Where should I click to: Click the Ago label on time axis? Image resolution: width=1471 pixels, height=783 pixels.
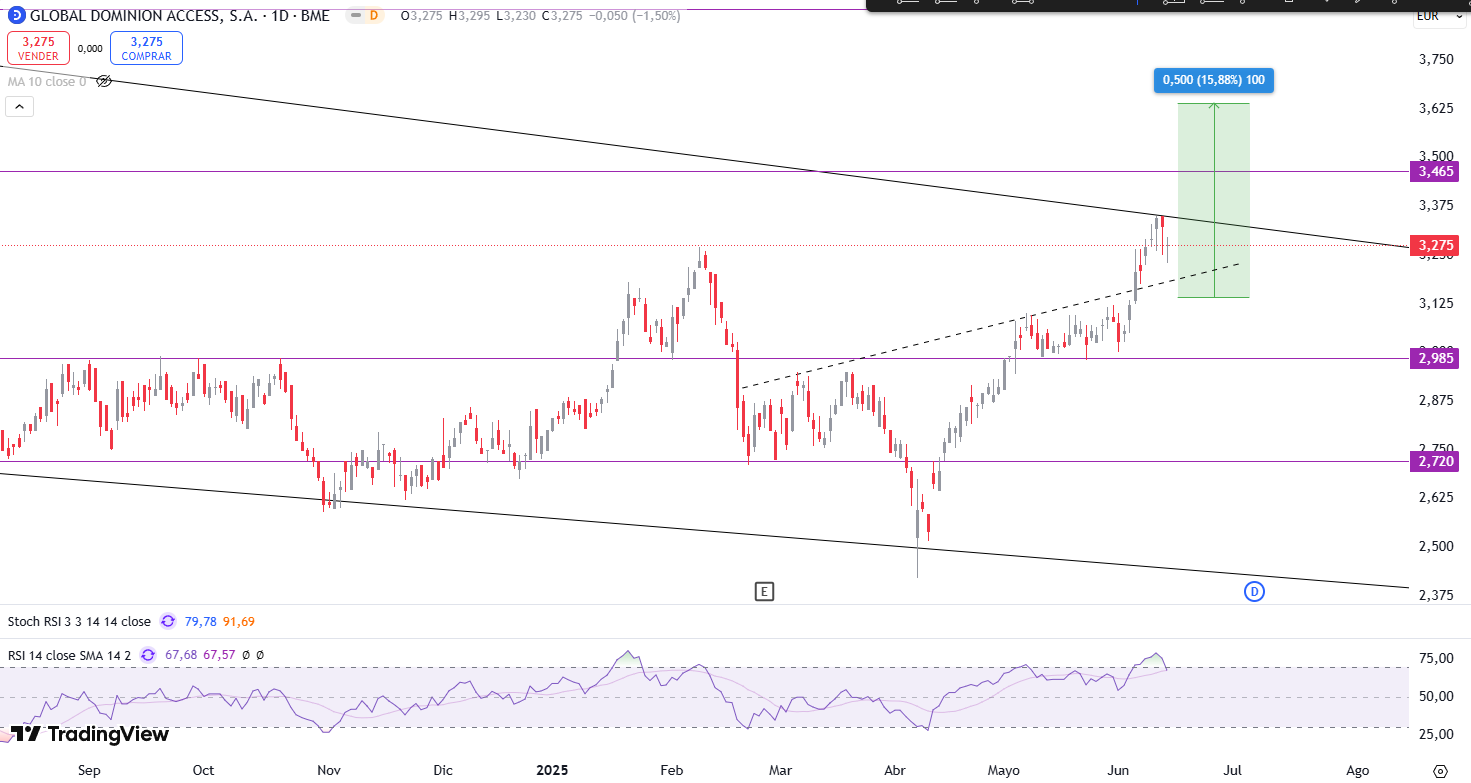[x=1357, y=771]
